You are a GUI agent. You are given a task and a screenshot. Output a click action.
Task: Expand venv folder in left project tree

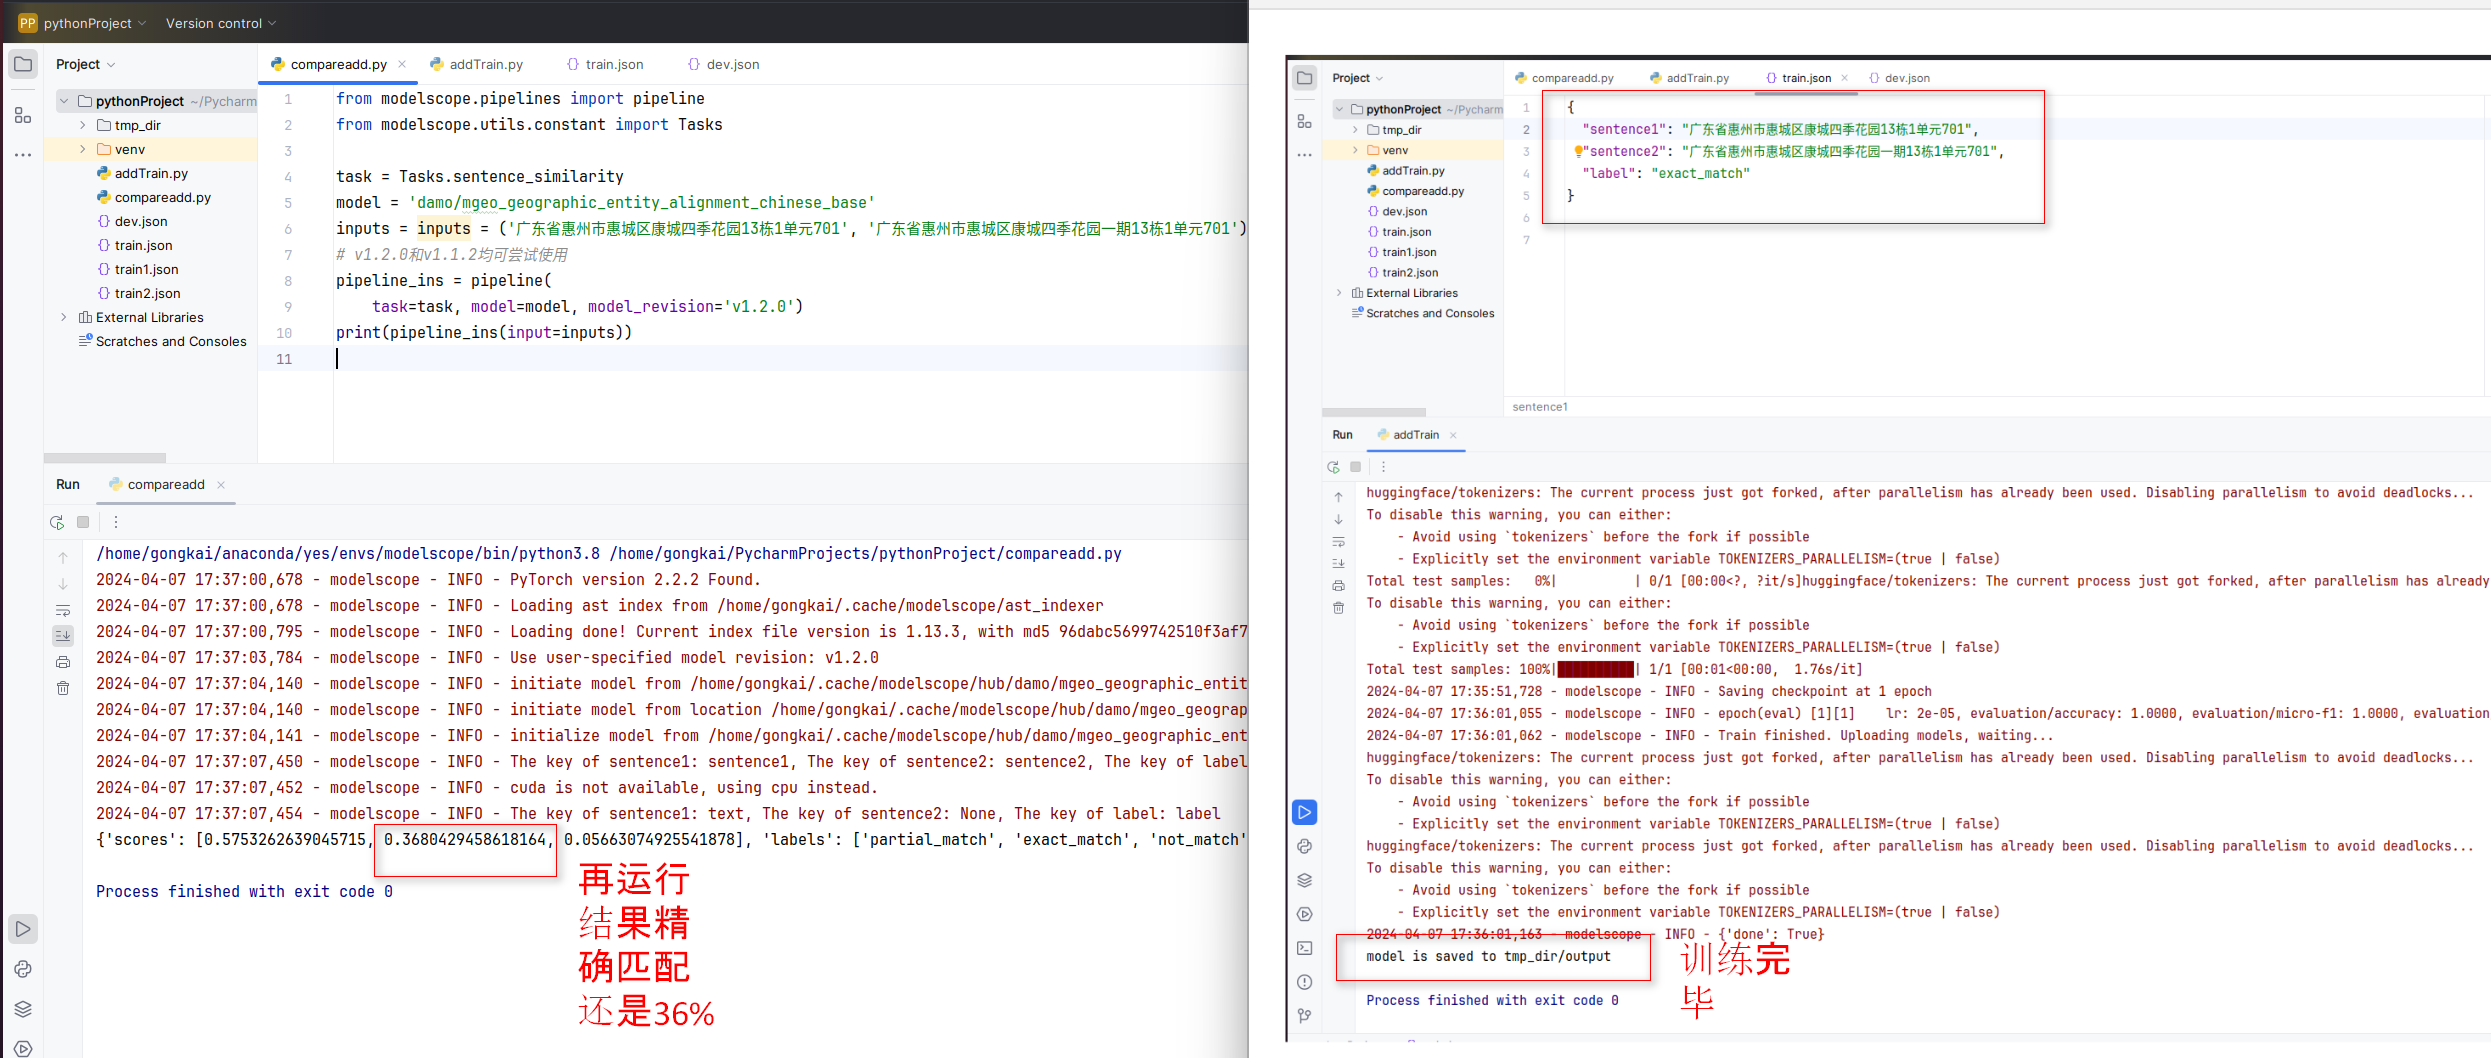83,149
